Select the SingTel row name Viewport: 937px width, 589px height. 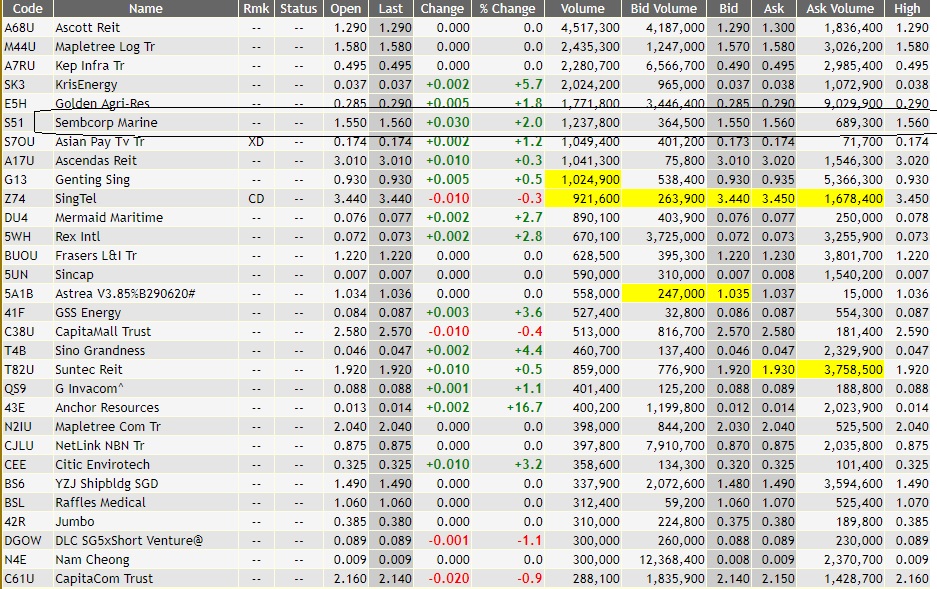point(76,198)
